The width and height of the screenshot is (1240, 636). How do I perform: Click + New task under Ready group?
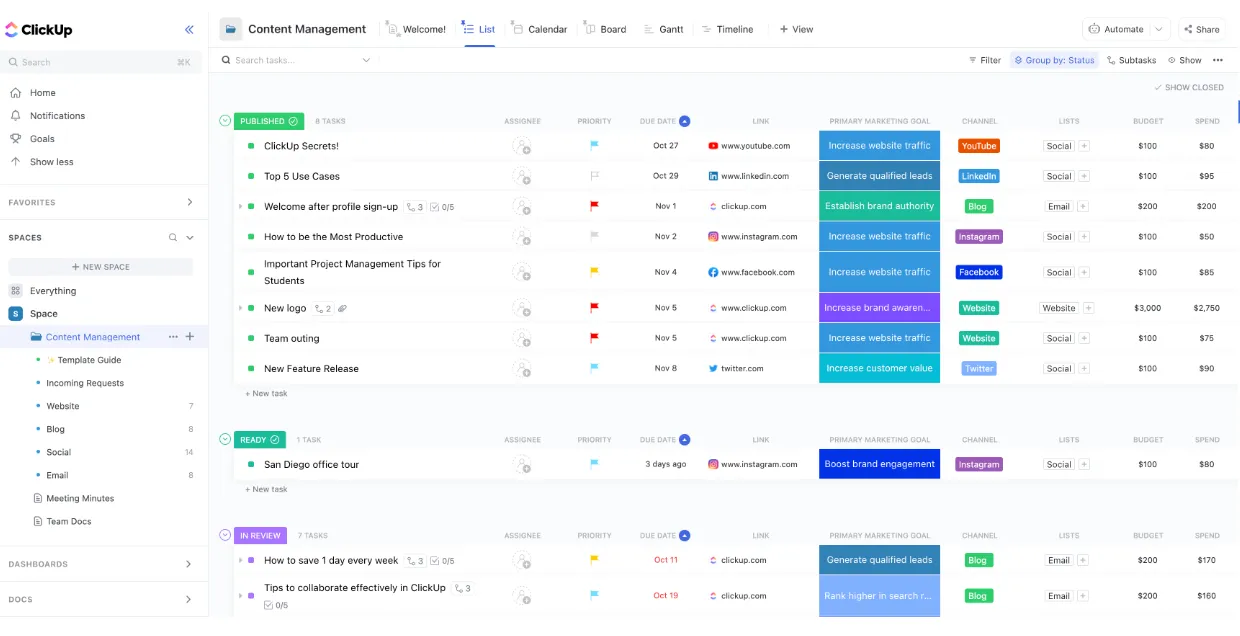pos(266,489)
